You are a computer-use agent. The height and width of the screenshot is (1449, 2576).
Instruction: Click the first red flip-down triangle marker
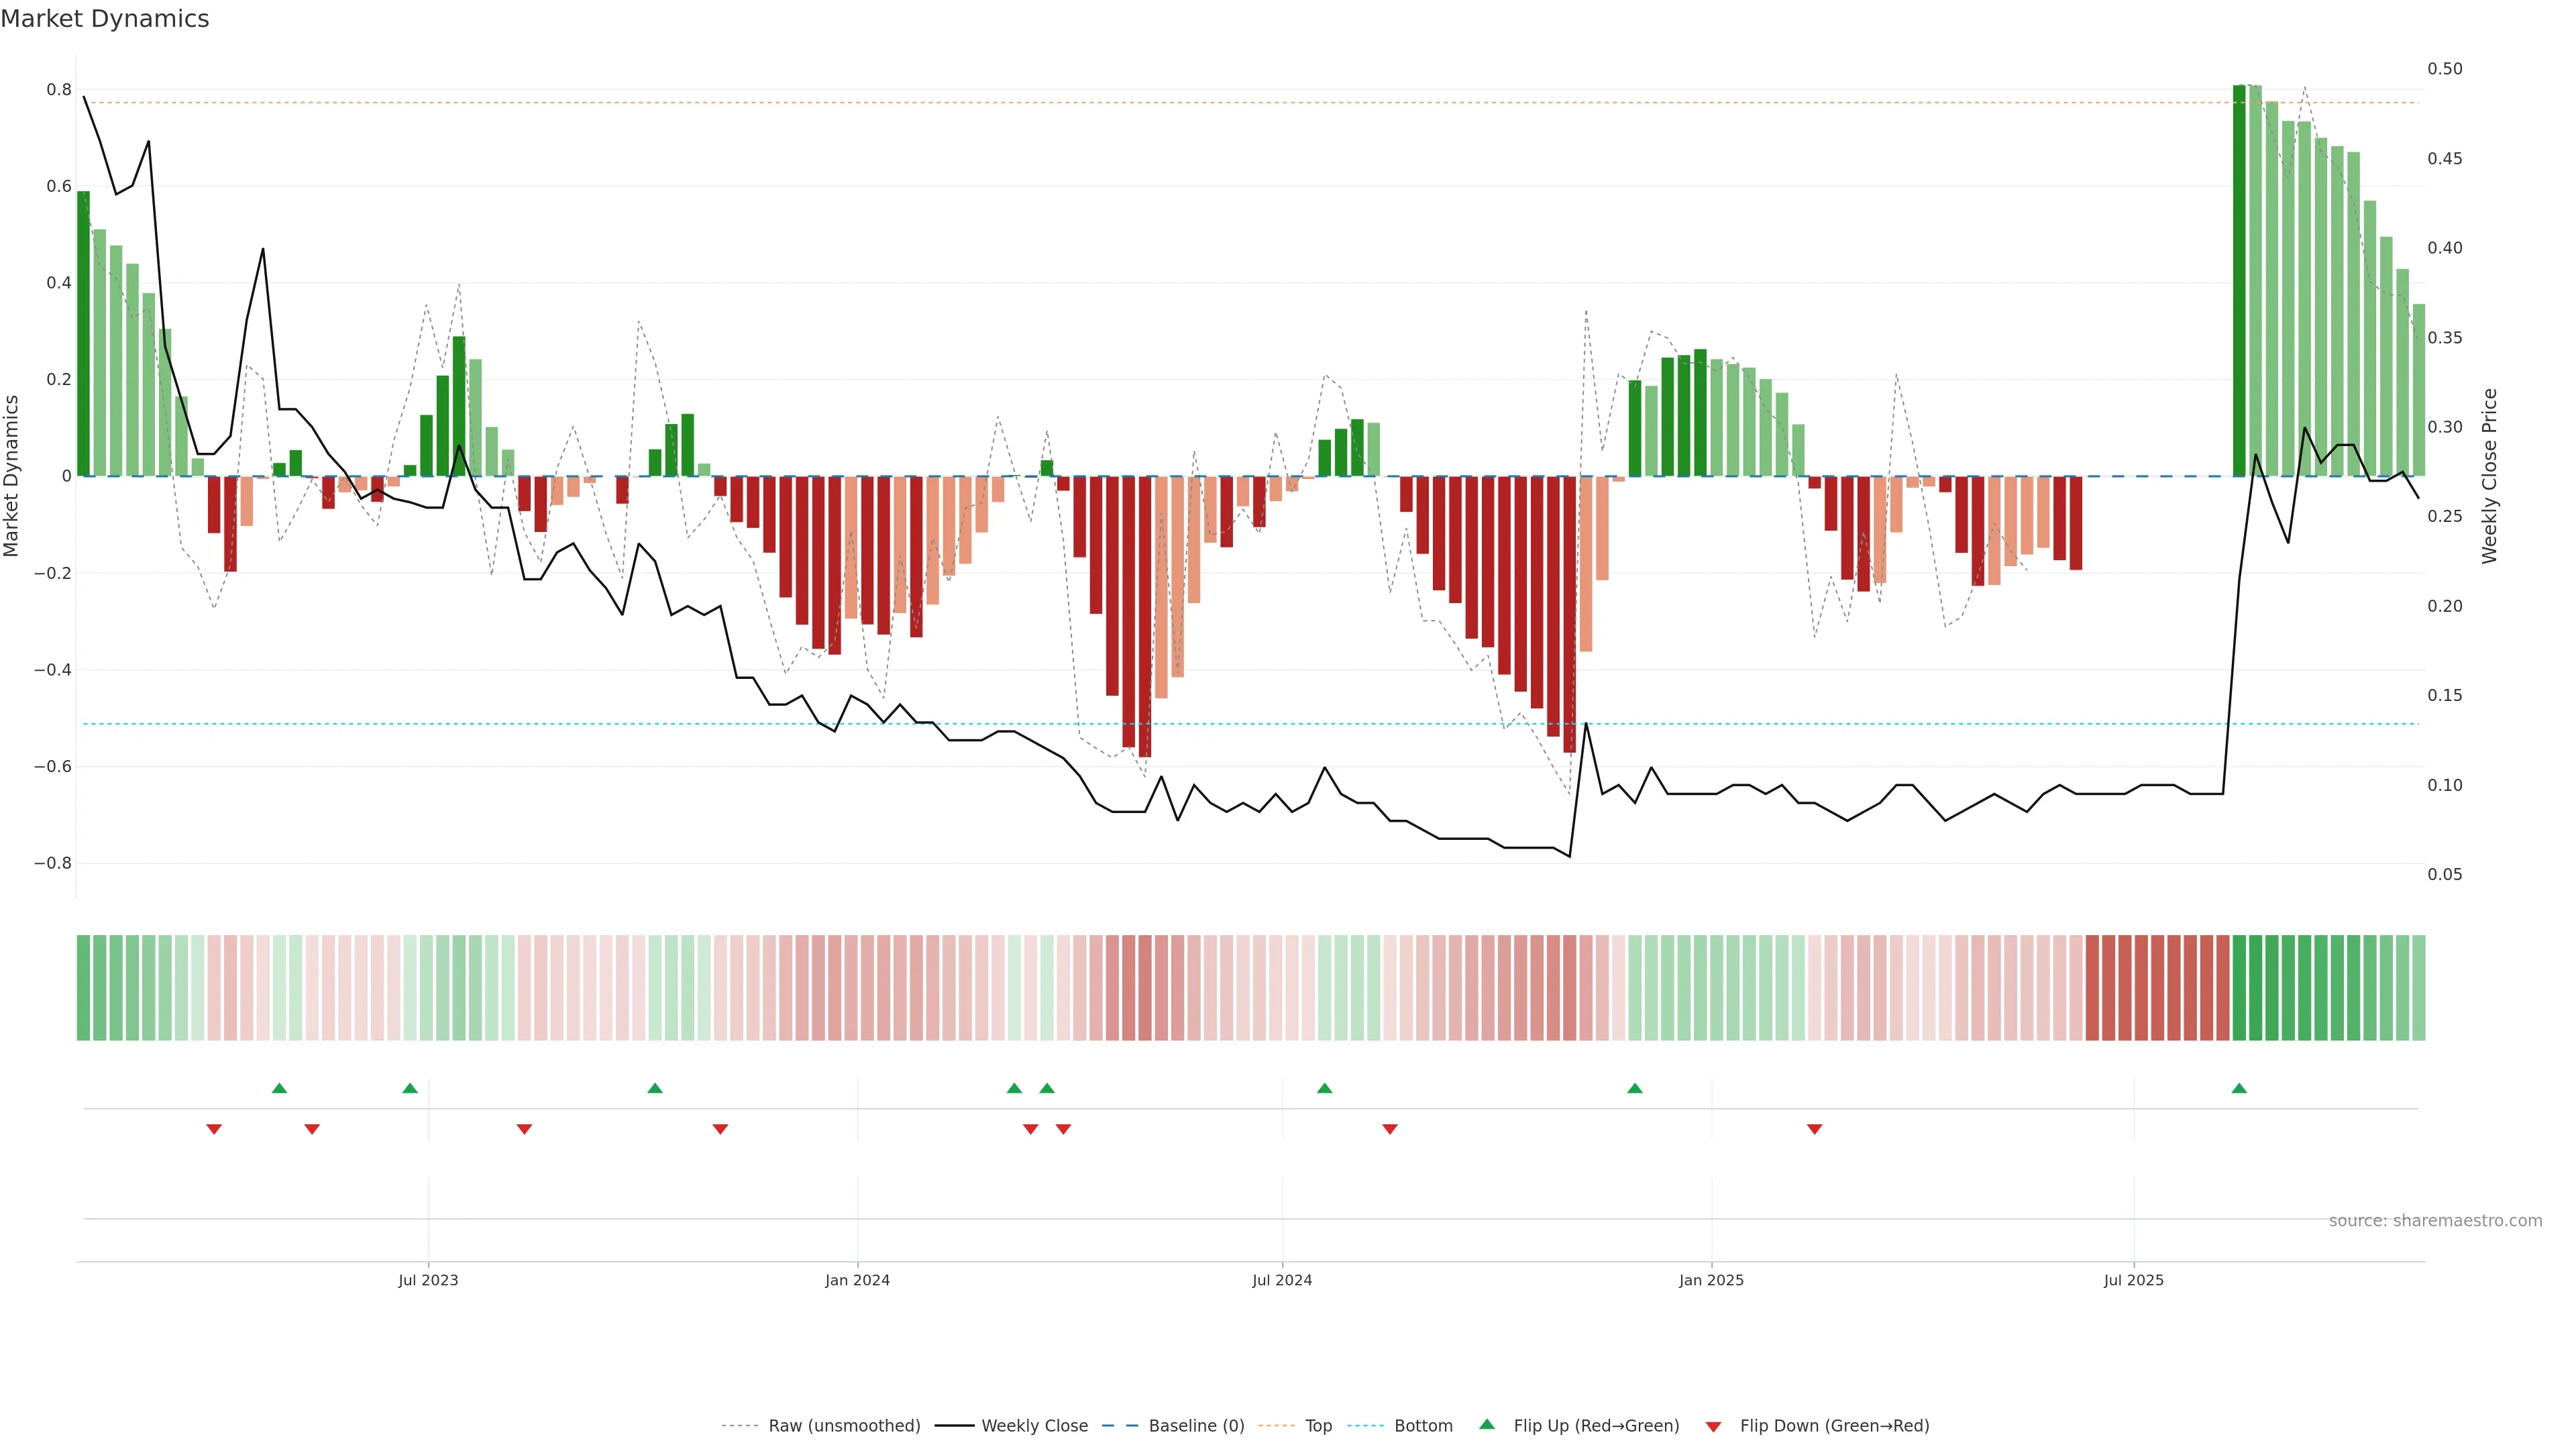(214, 1129)
